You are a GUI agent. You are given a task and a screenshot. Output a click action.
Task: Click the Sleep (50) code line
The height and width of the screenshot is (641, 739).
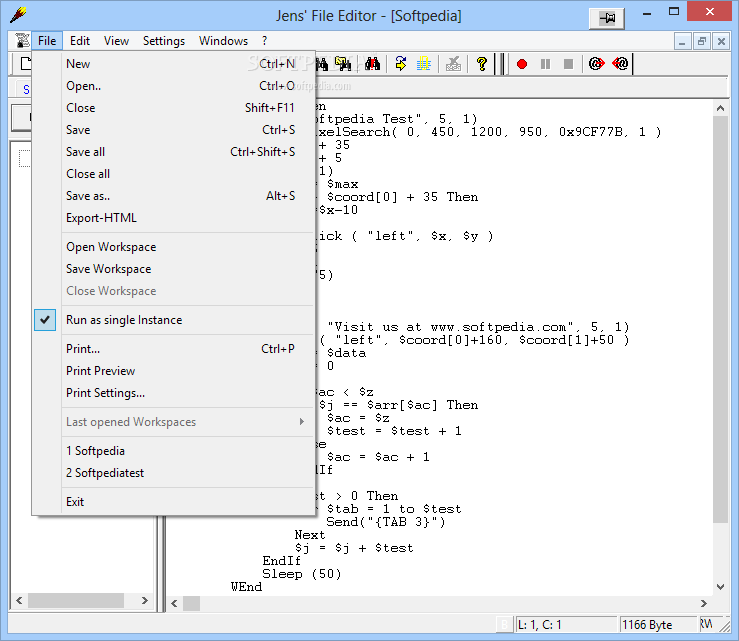pos(302,574)
